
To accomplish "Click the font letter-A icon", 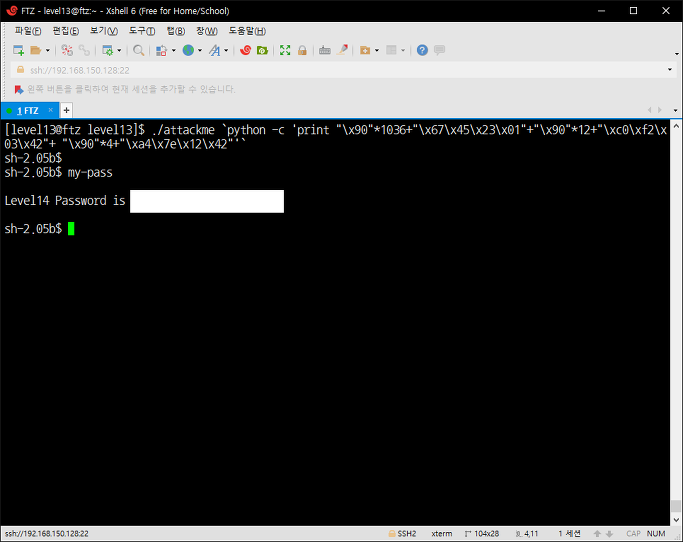I will tap(215, 51).
